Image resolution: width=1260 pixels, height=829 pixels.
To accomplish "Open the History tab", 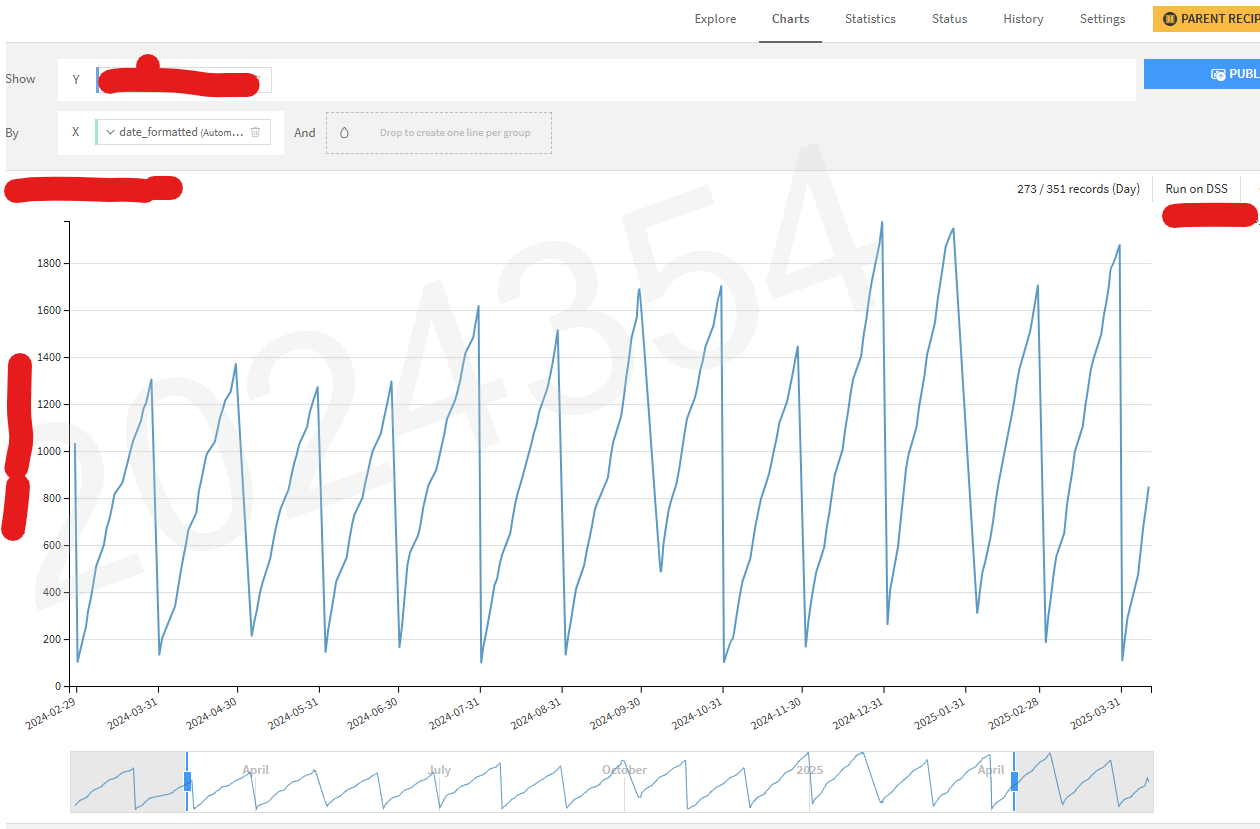I will 1023,19.
